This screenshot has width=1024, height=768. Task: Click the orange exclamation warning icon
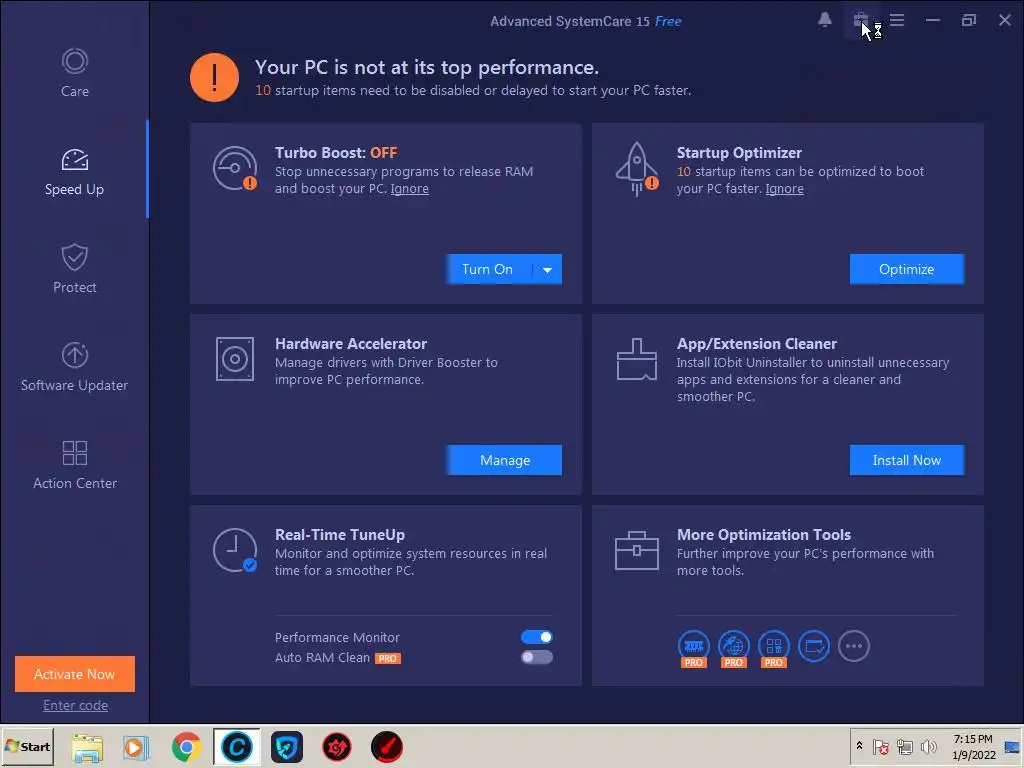(x=214, y=78)
